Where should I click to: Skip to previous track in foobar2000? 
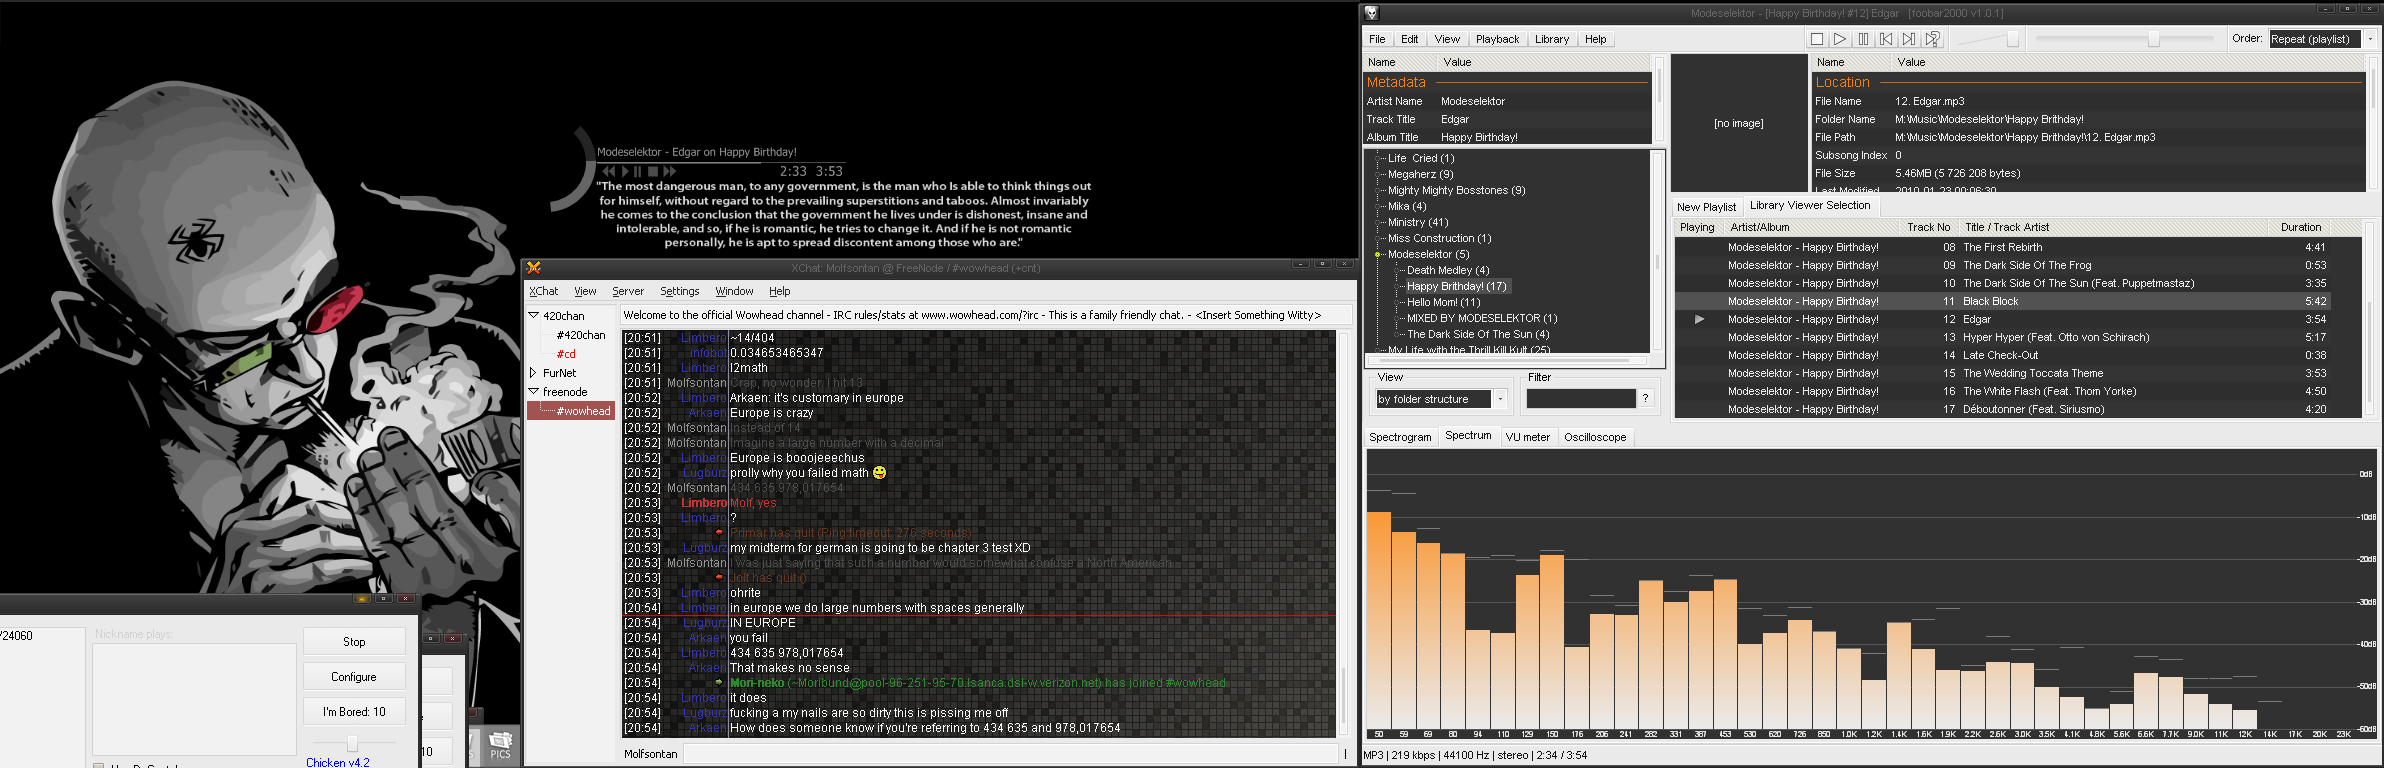click(1886, 39)
